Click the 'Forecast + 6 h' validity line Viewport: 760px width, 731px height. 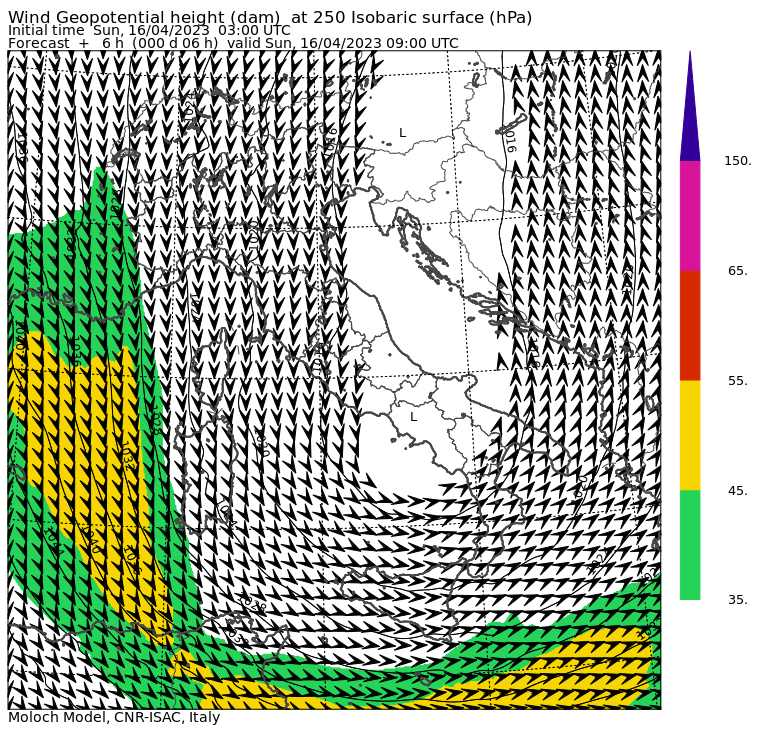coord(233,43)
